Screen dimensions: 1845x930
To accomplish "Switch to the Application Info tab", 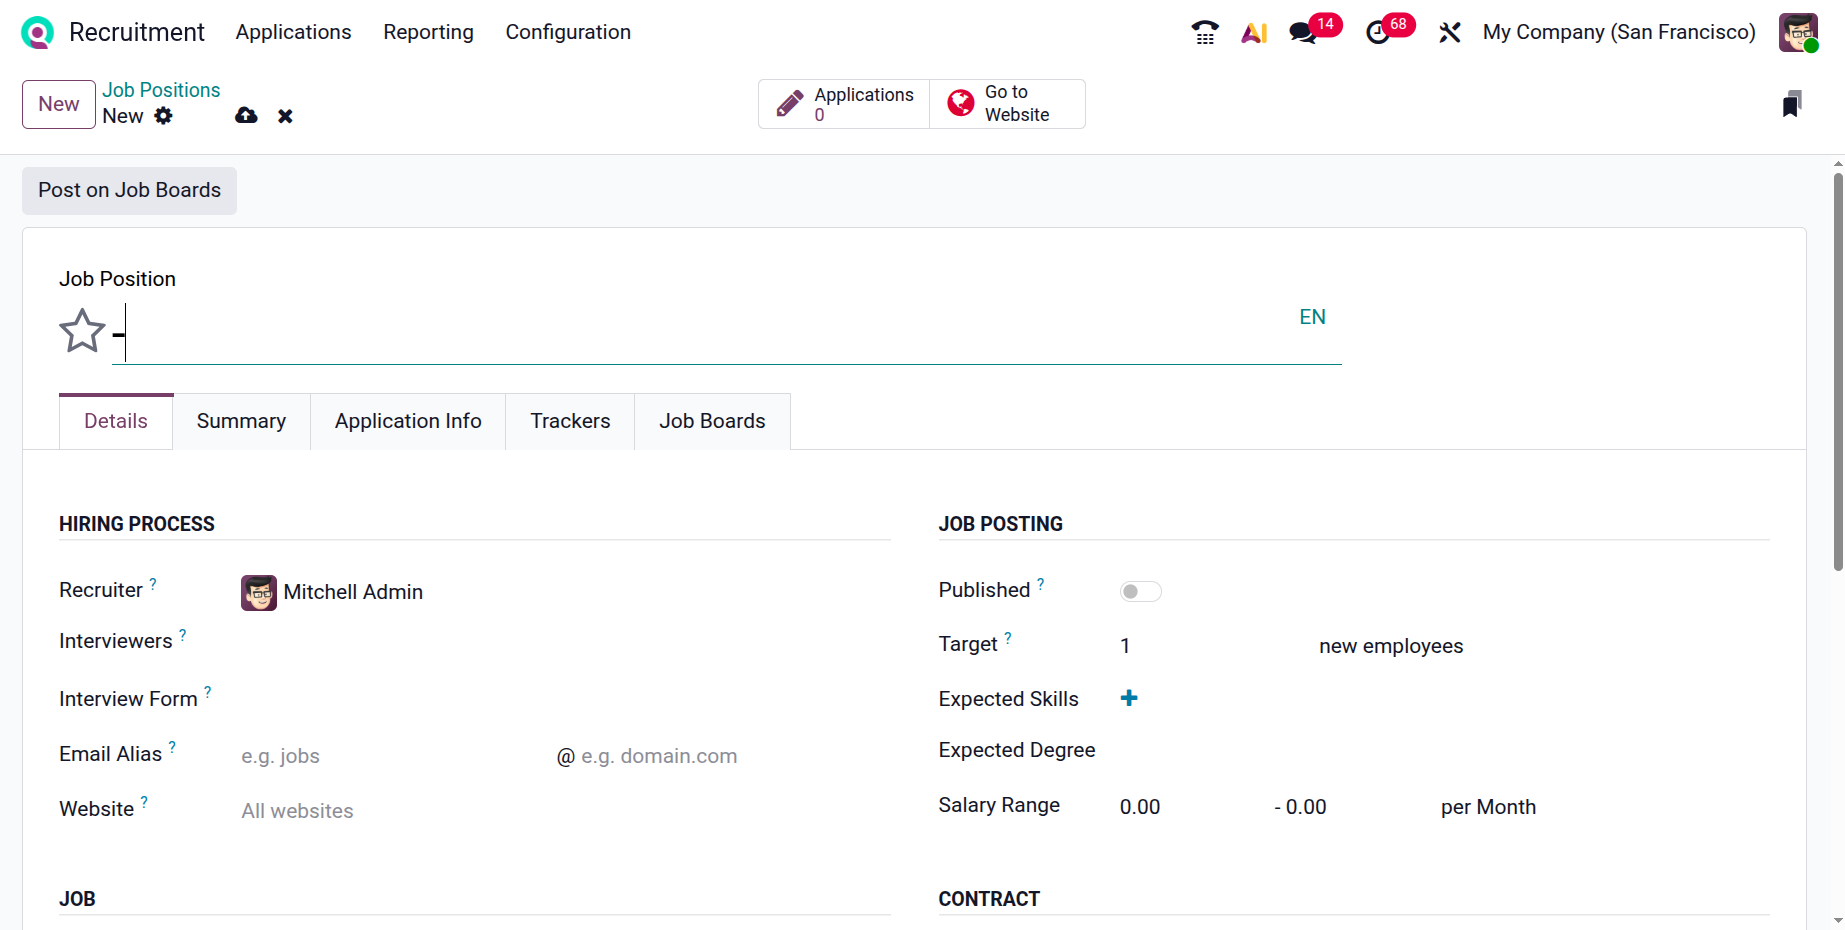I will tap(408, 421).
